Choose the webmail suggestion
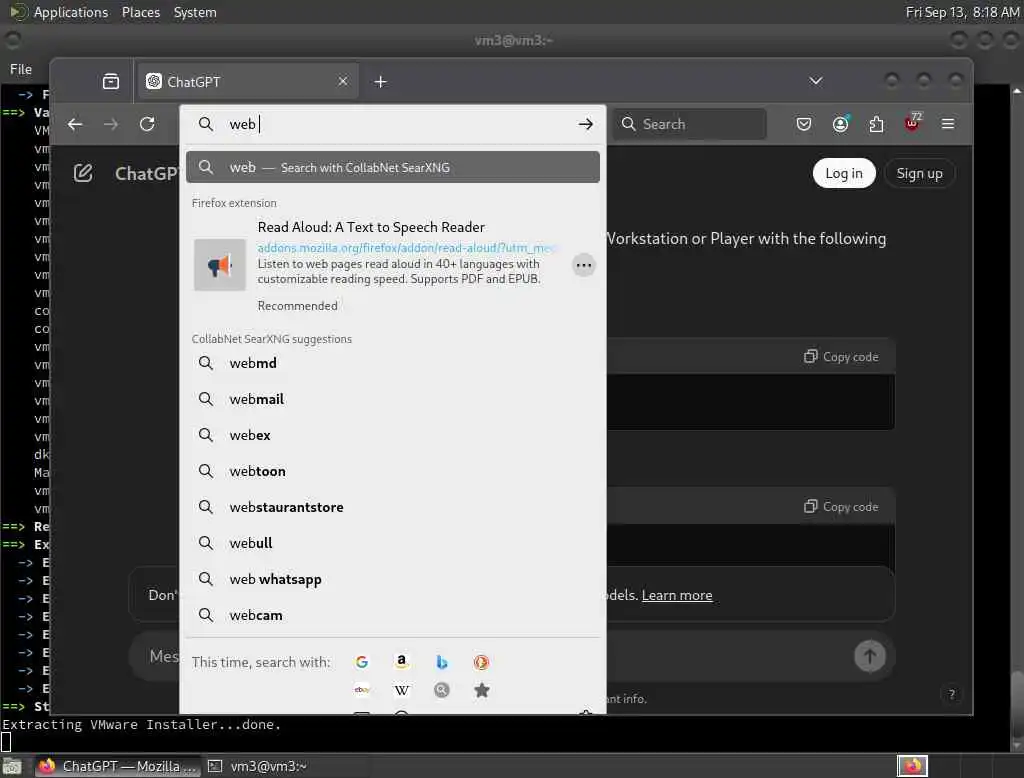This screenshot has height=778, width=1024. coord(392,399)
